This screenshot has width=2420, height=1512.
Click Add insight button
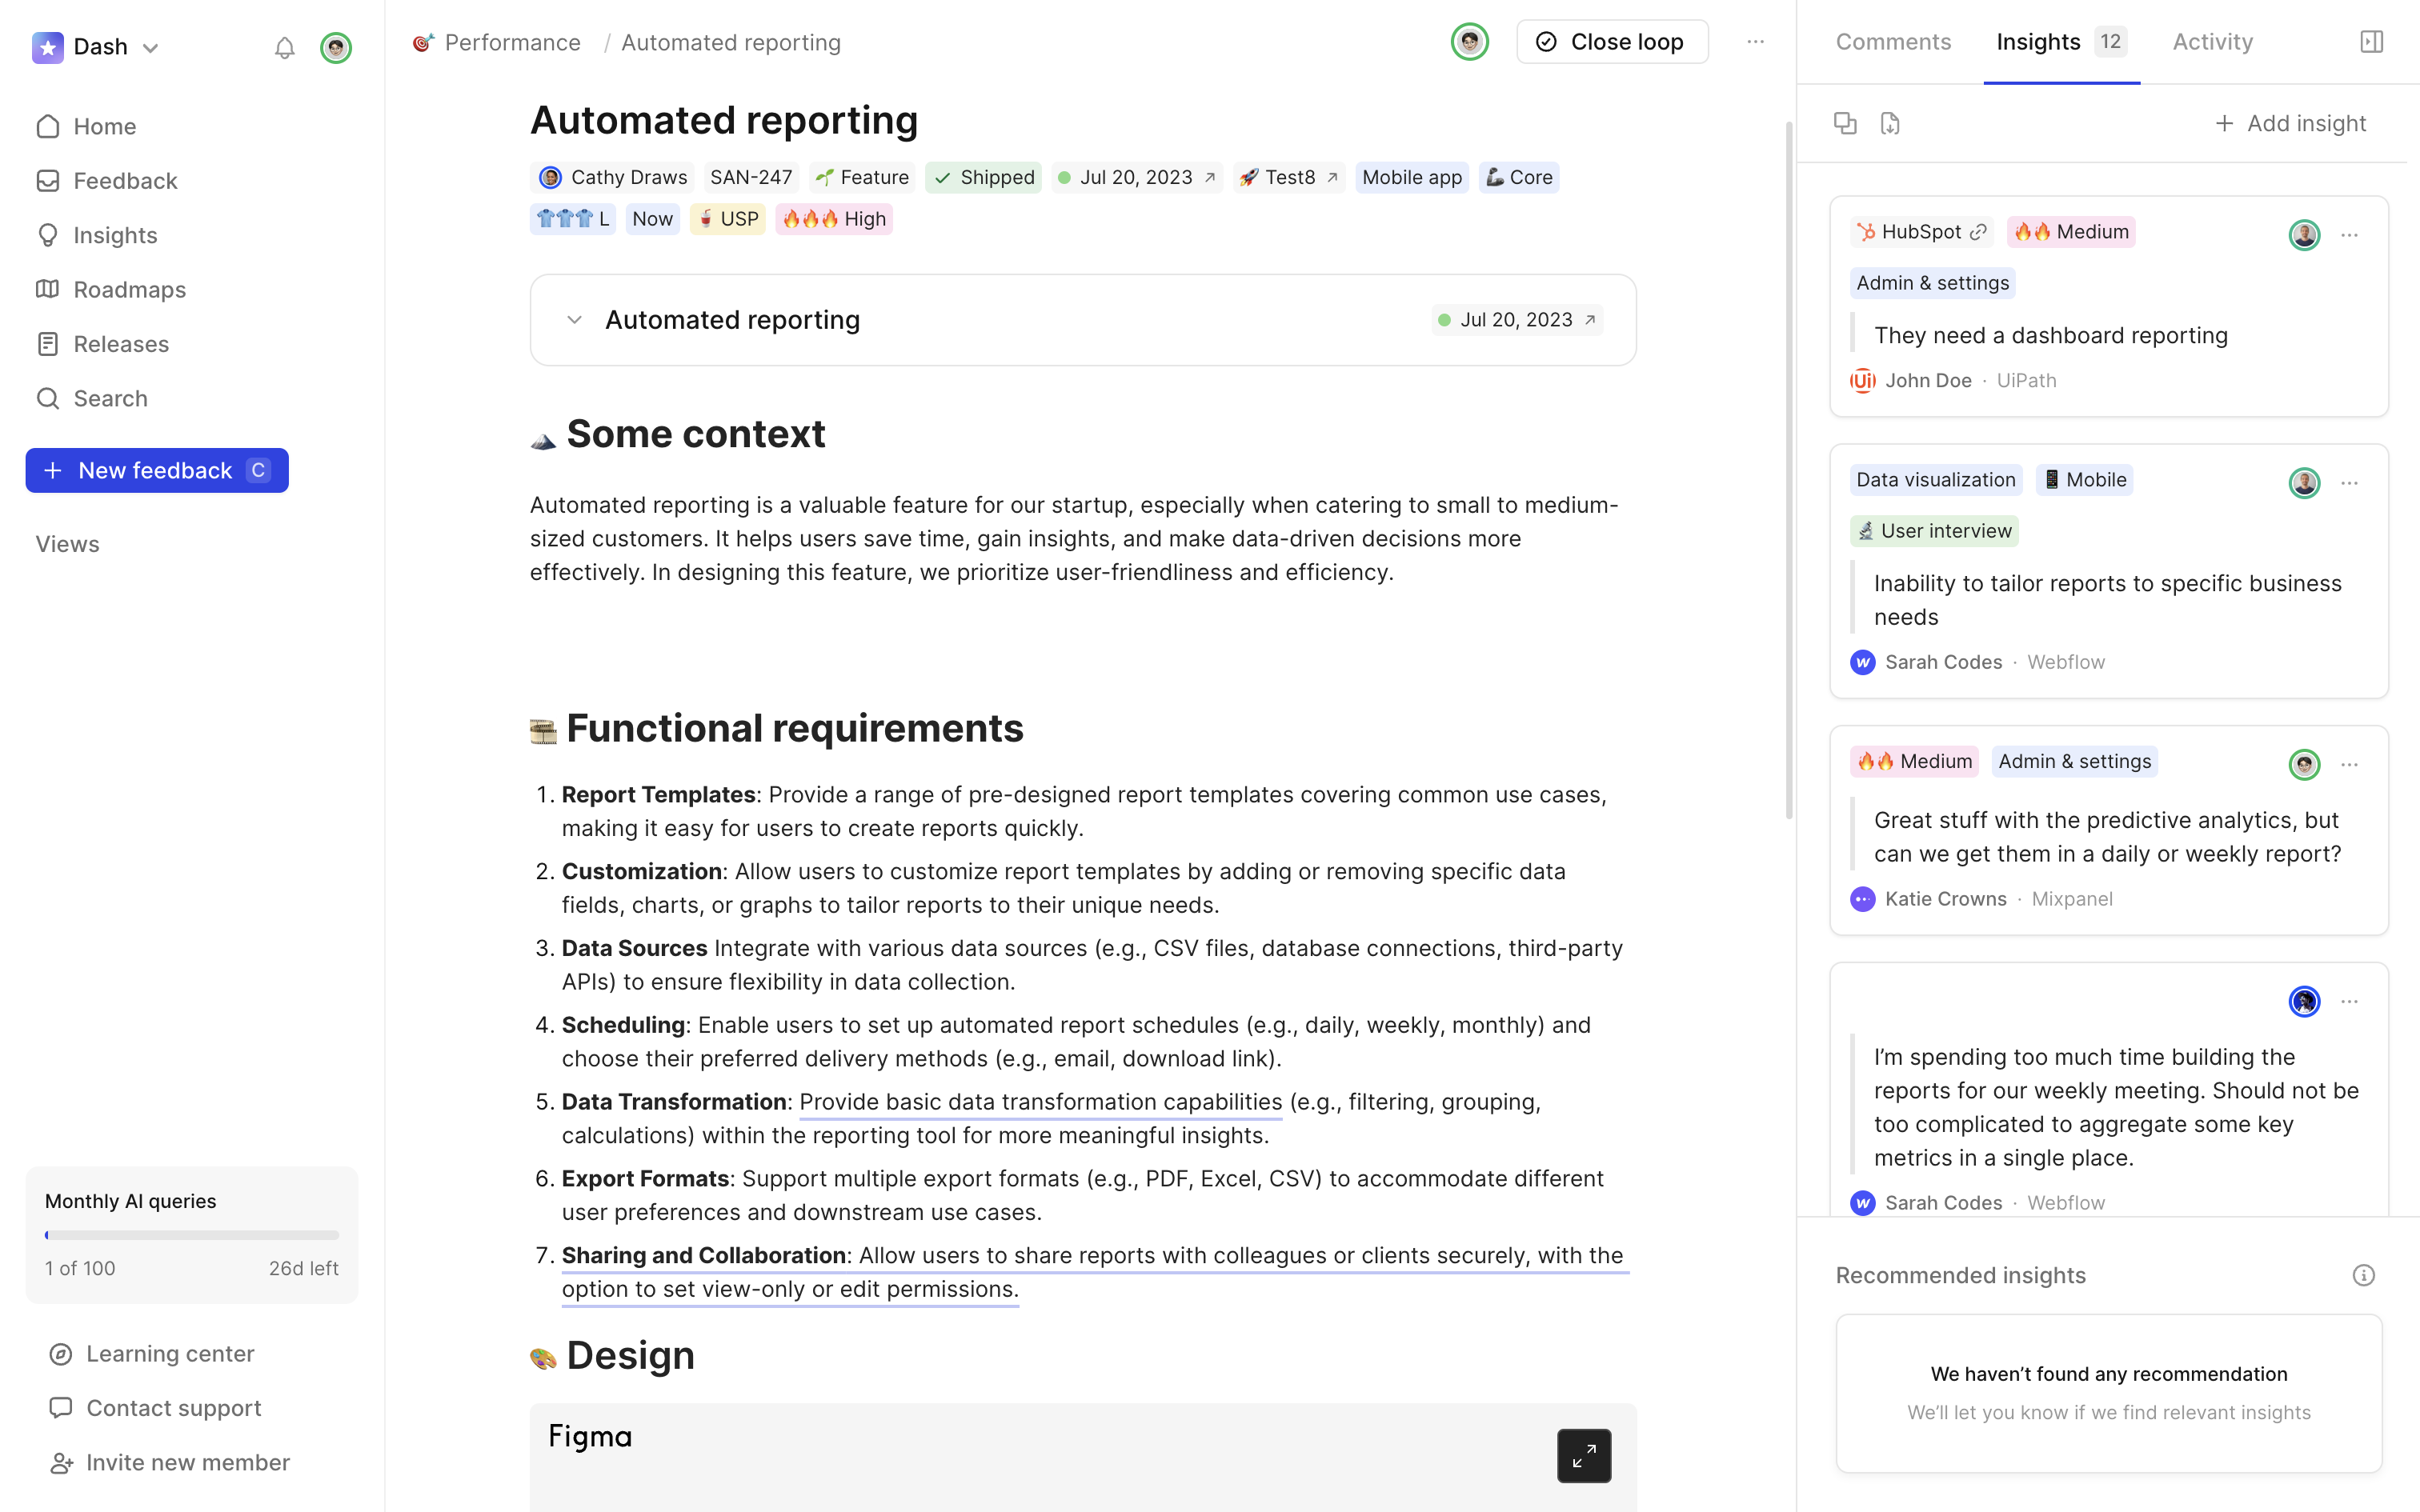(2290, 123)
